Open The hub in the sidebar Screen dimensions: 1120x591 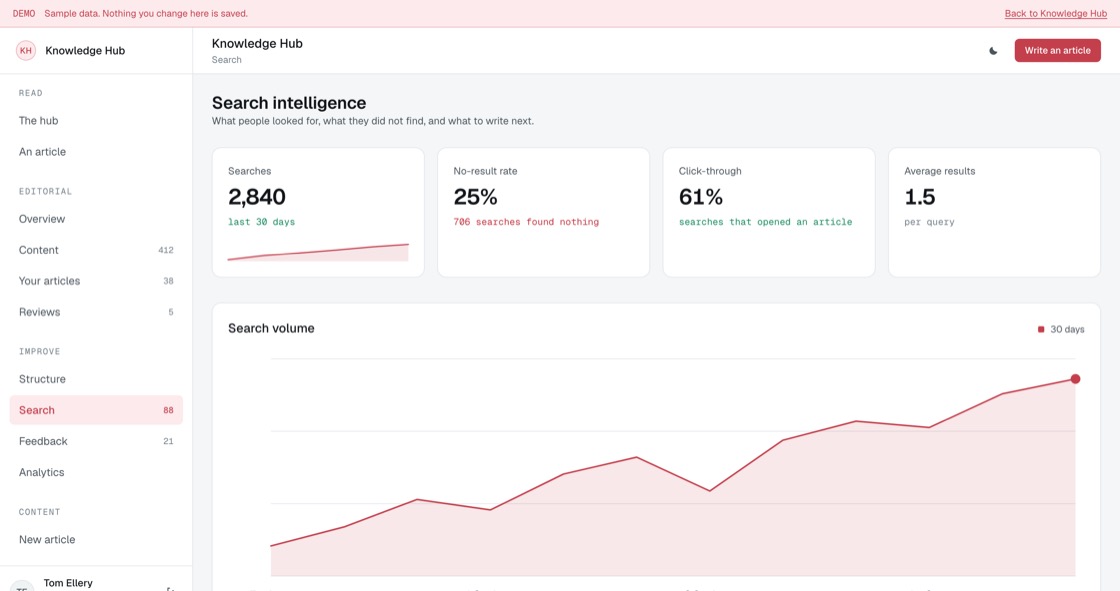coord(96,121)
